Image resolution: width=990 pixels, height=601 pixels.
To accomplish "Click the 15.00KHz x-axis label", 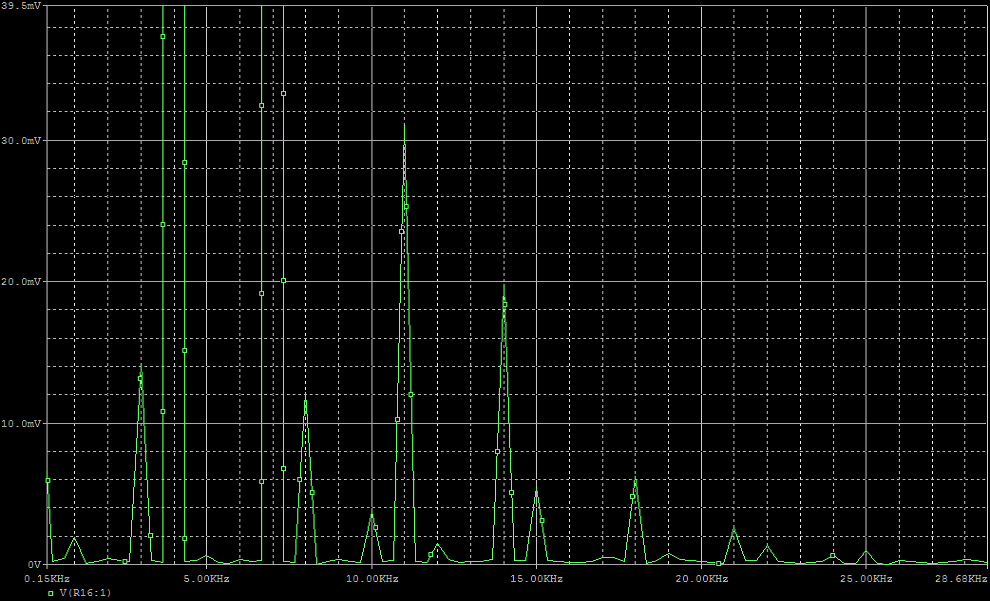I will [x=537, y=578].
